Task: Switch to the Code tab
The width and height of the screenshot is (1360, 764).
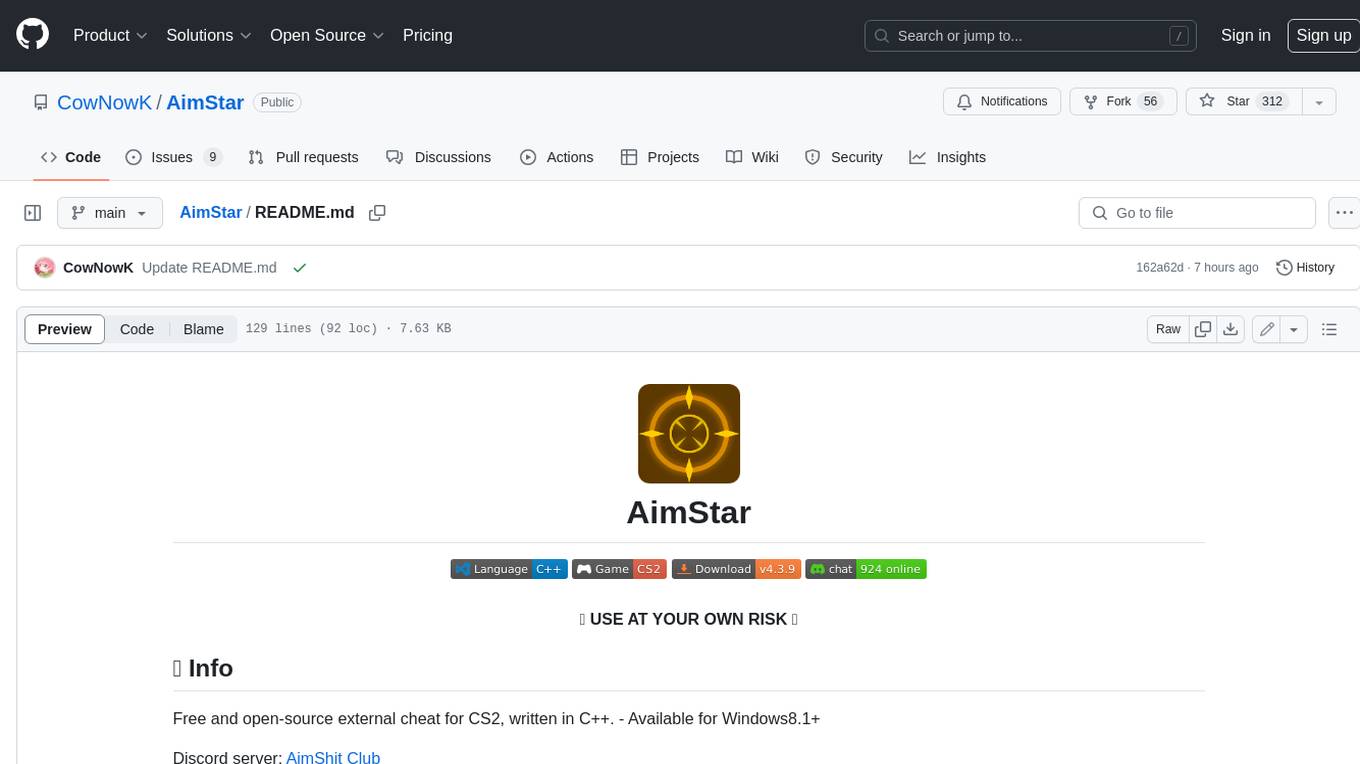Action: tap(71, 157)
